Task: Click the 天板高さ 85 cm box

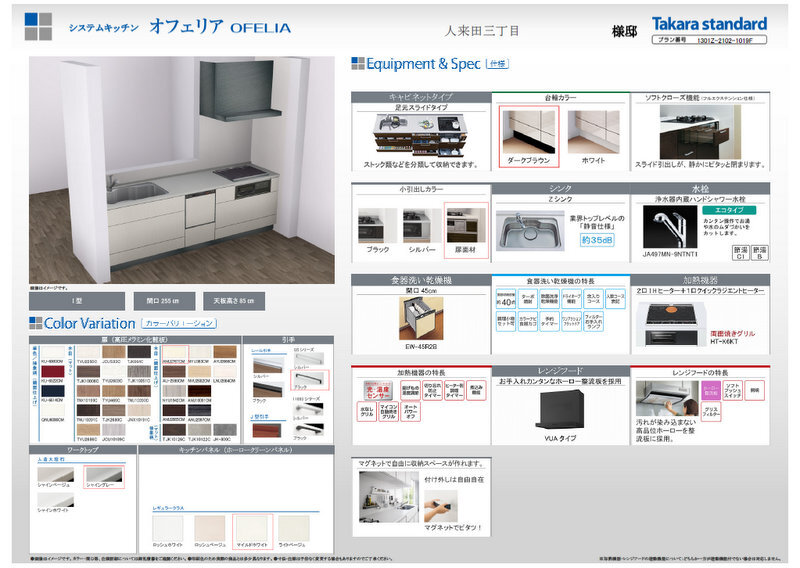Action: [x=234, y=301]
